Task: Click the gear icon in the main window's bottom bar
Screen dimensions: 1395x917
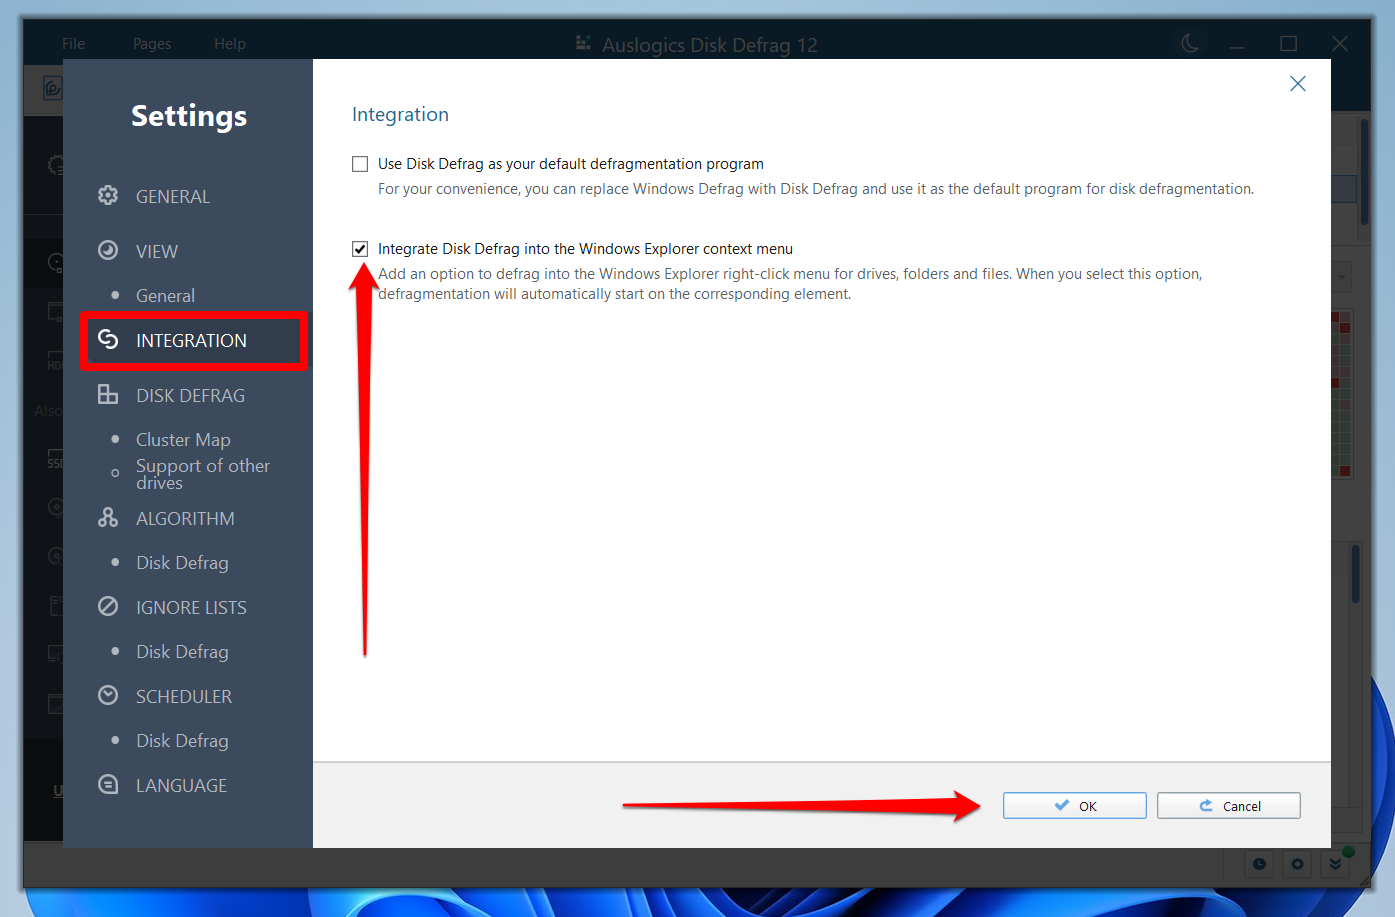Action: (x=1297, y=864)
